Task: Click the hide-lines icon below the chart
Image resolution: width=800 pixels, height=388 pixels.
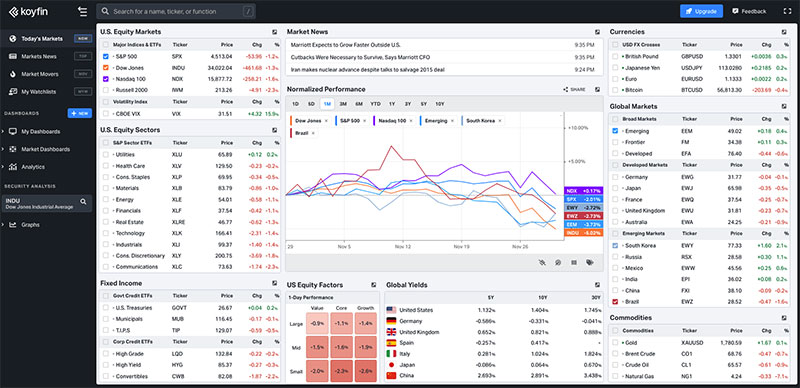Action: 542,262
